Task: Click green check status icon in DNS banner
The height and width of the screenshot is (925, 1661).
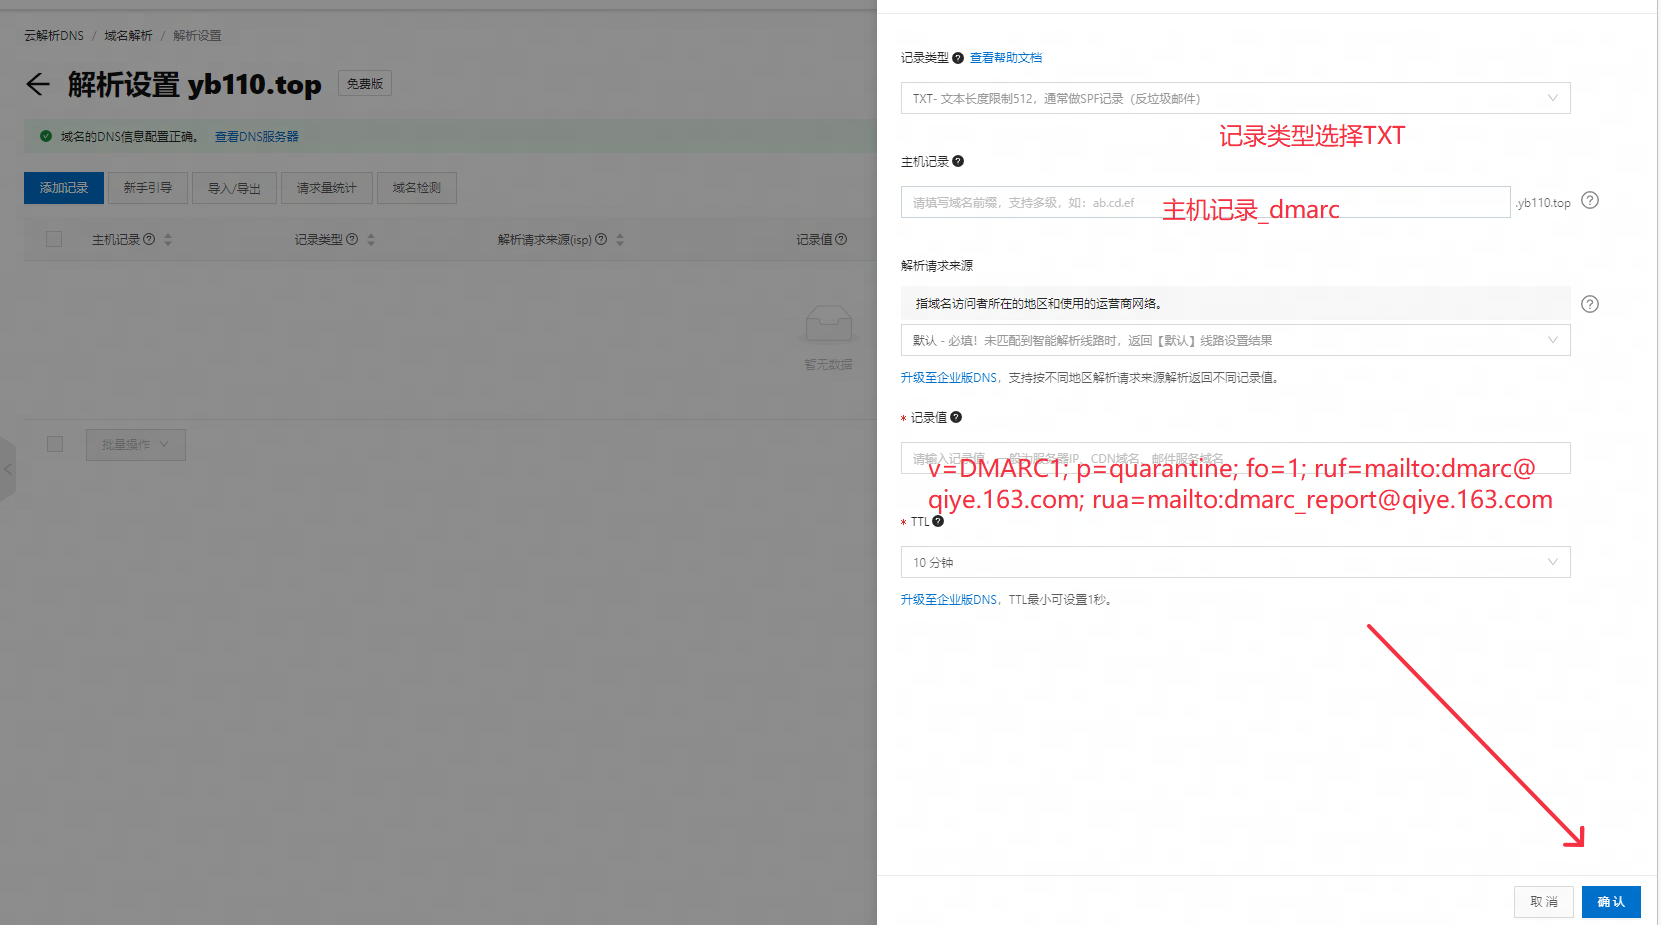Action: coord(46,136)
